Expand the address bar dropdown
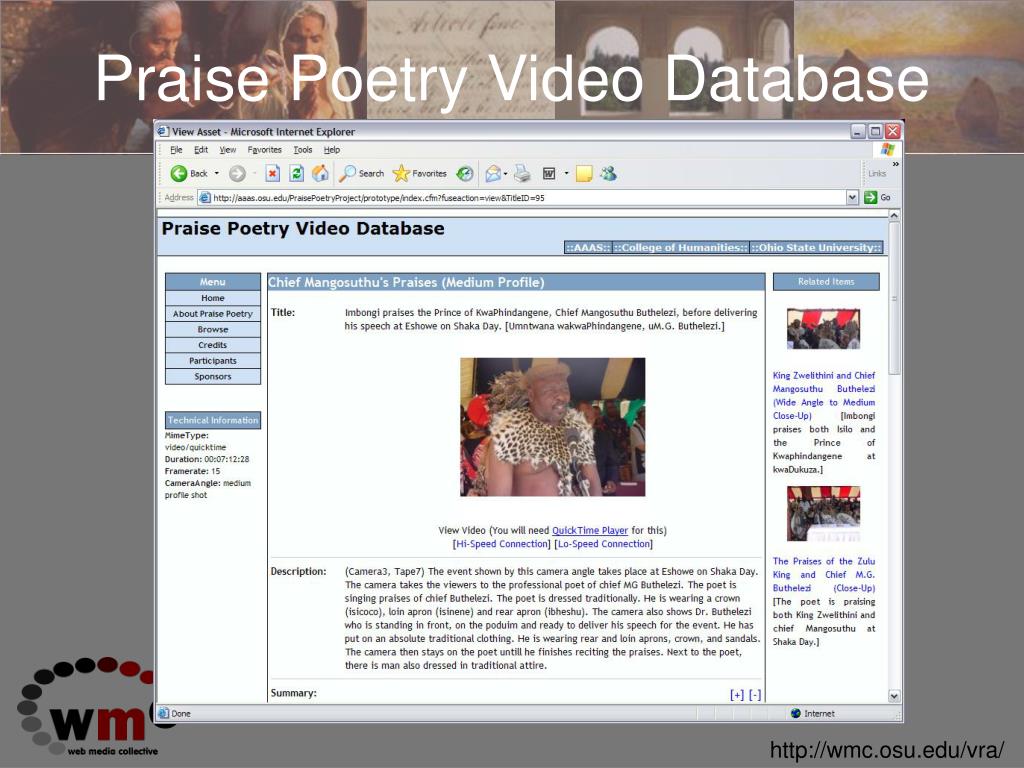The image size is (1024, 768). click(852, 197)
